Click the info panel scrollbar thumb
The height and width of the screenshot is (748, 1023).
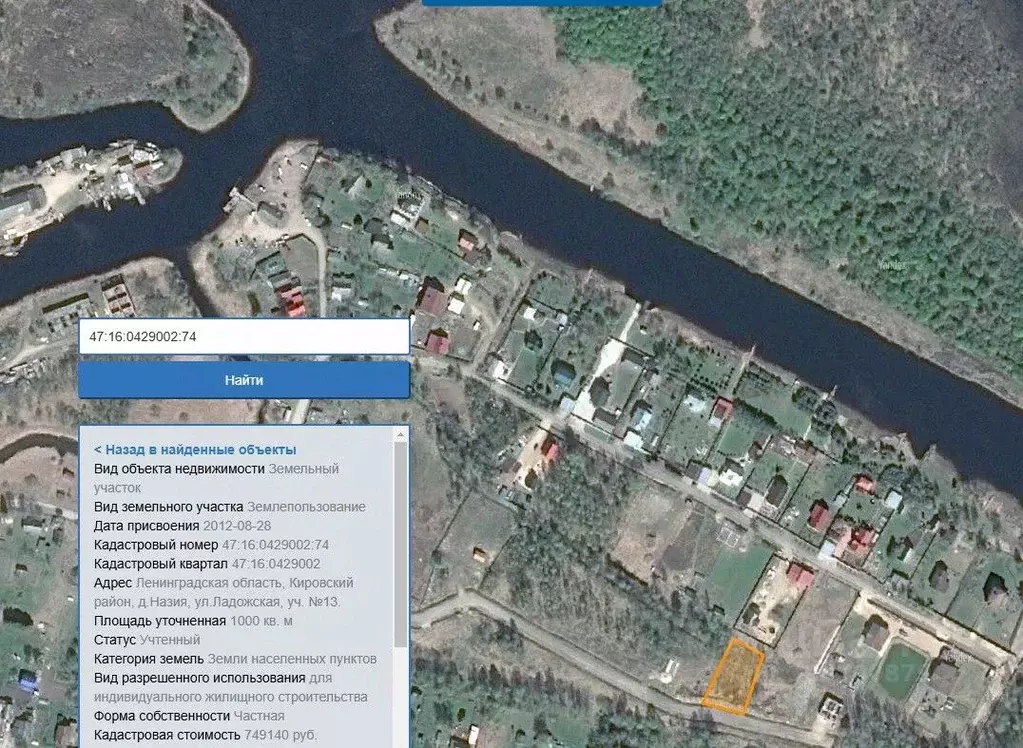click(401, 545)
